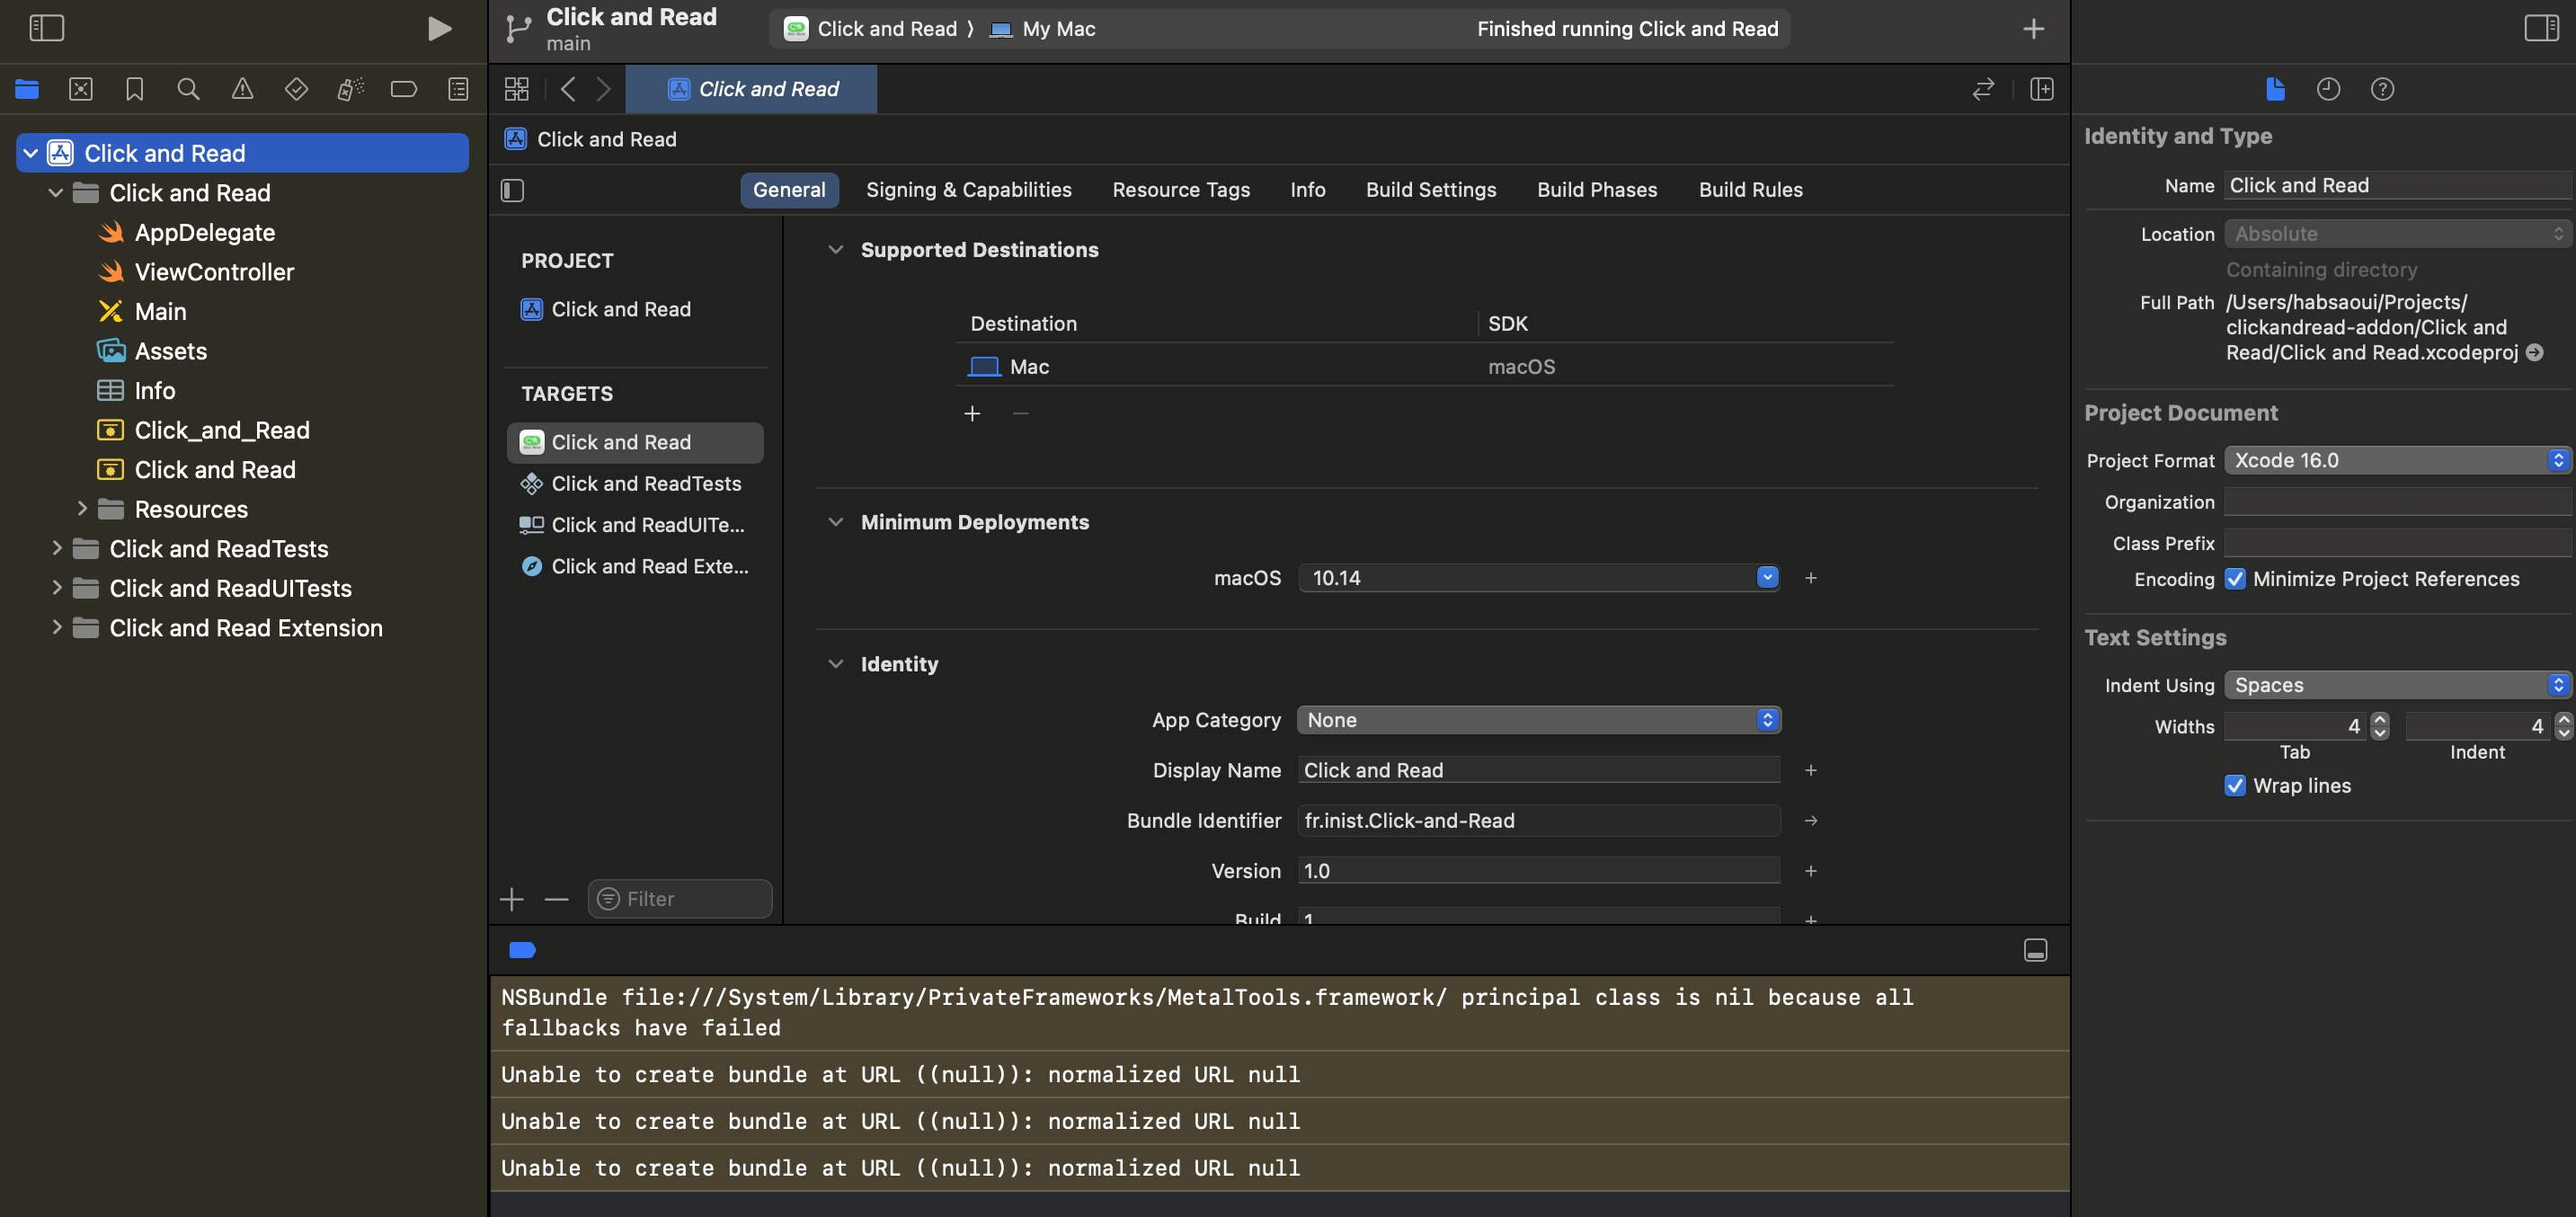Toggle the Wrap lines checkbox
Screen dimensions: 2576x1217
point(2235,785)
